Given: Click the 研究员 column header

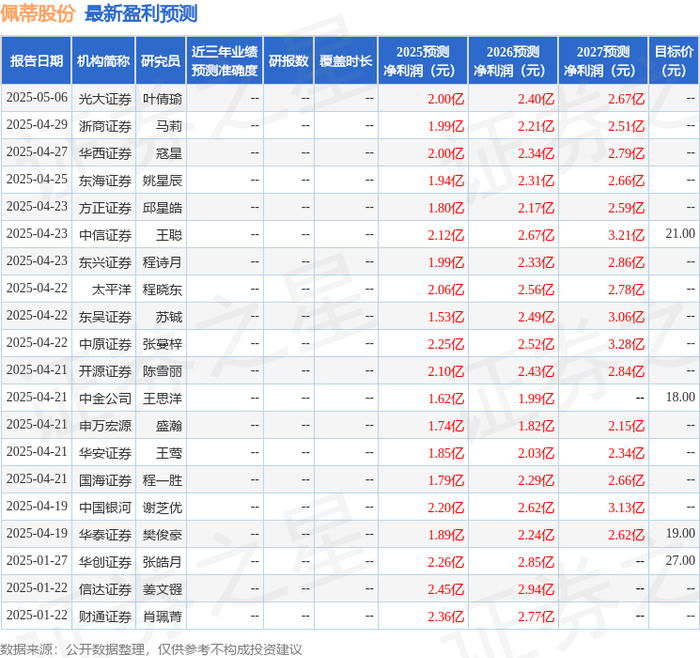Looking at the screenshot, I should [161, 61].
